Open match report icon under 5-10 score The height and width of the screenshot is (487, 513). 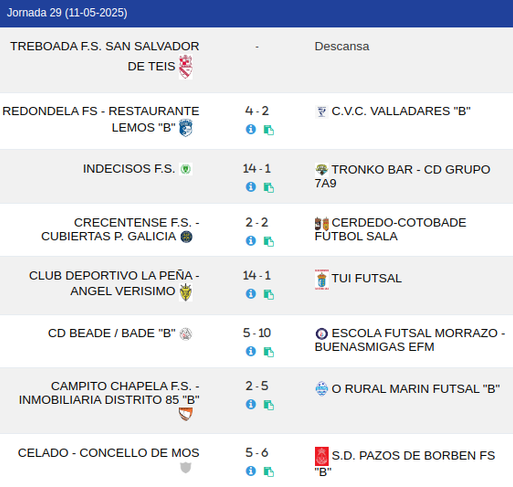click(269, 352)
